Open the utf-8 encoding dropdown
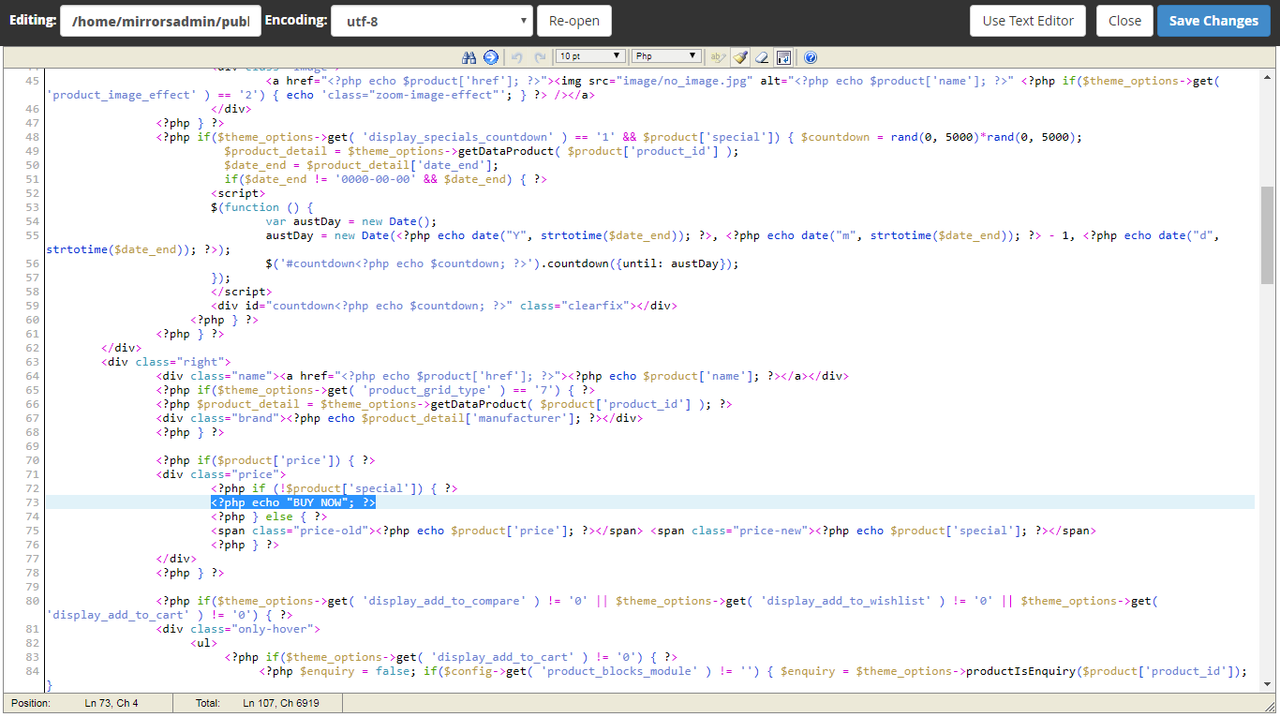Image resolution: width=1280 pixels, height=720 pixels. (x=431, y=20)
